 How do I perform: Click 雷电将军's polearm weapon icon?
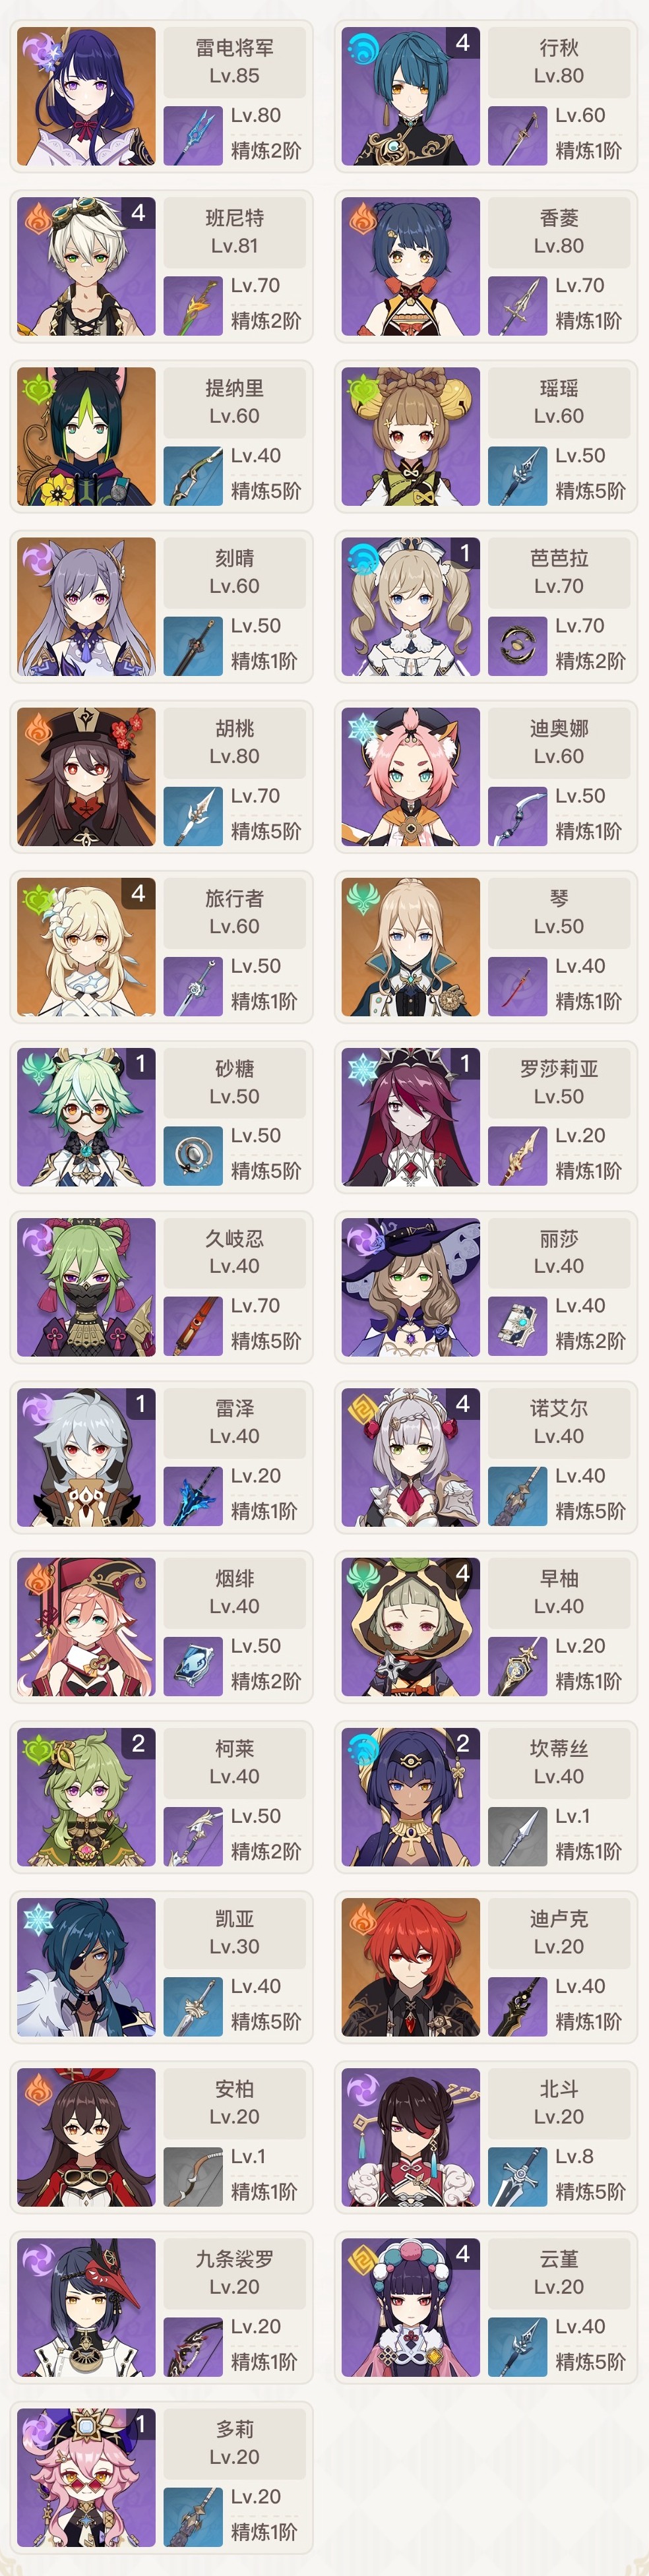[193, 135]
